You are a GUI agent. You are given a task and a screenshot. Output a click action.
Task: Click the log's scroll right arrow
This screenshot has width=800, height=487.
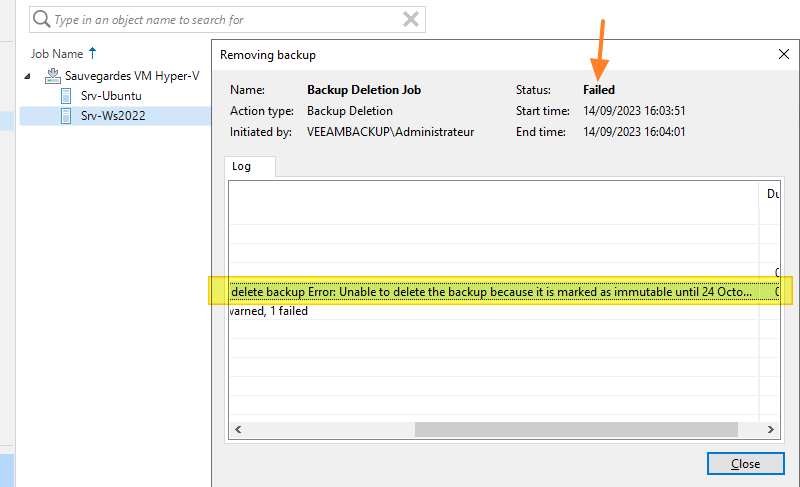pos(770,429)
